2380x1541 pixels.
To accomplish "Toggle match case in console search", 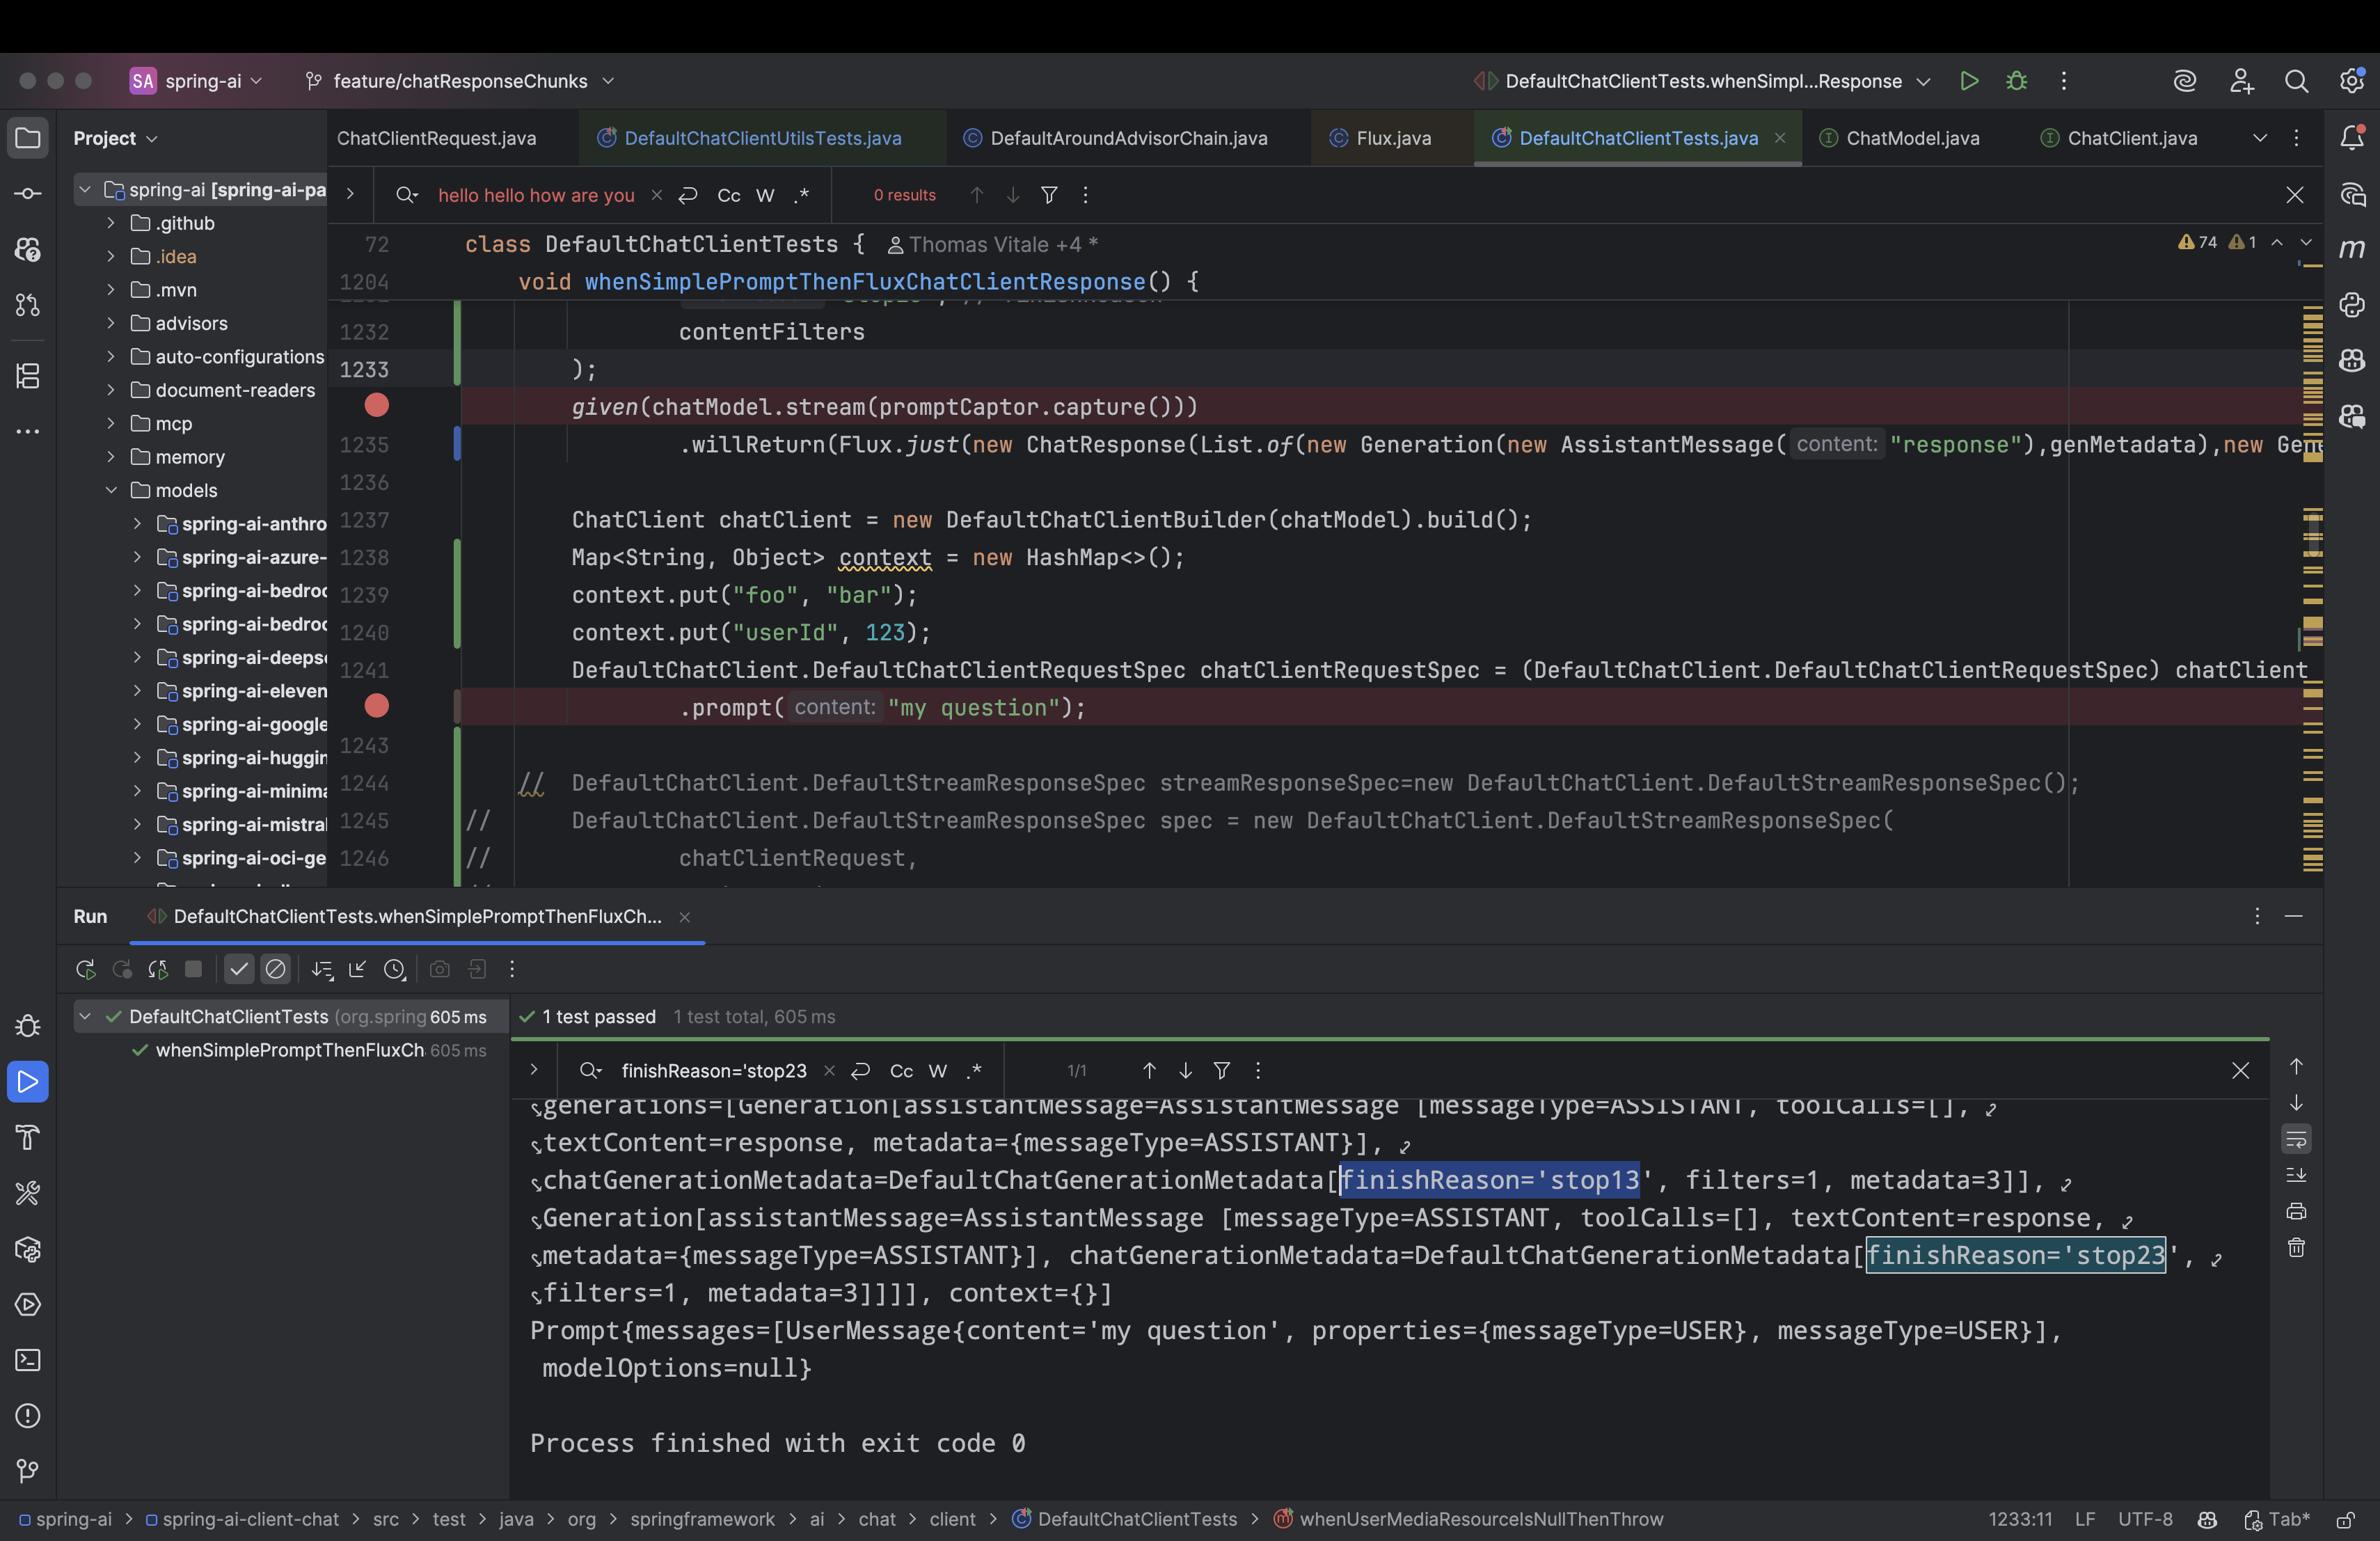I will pos(901,1071).
